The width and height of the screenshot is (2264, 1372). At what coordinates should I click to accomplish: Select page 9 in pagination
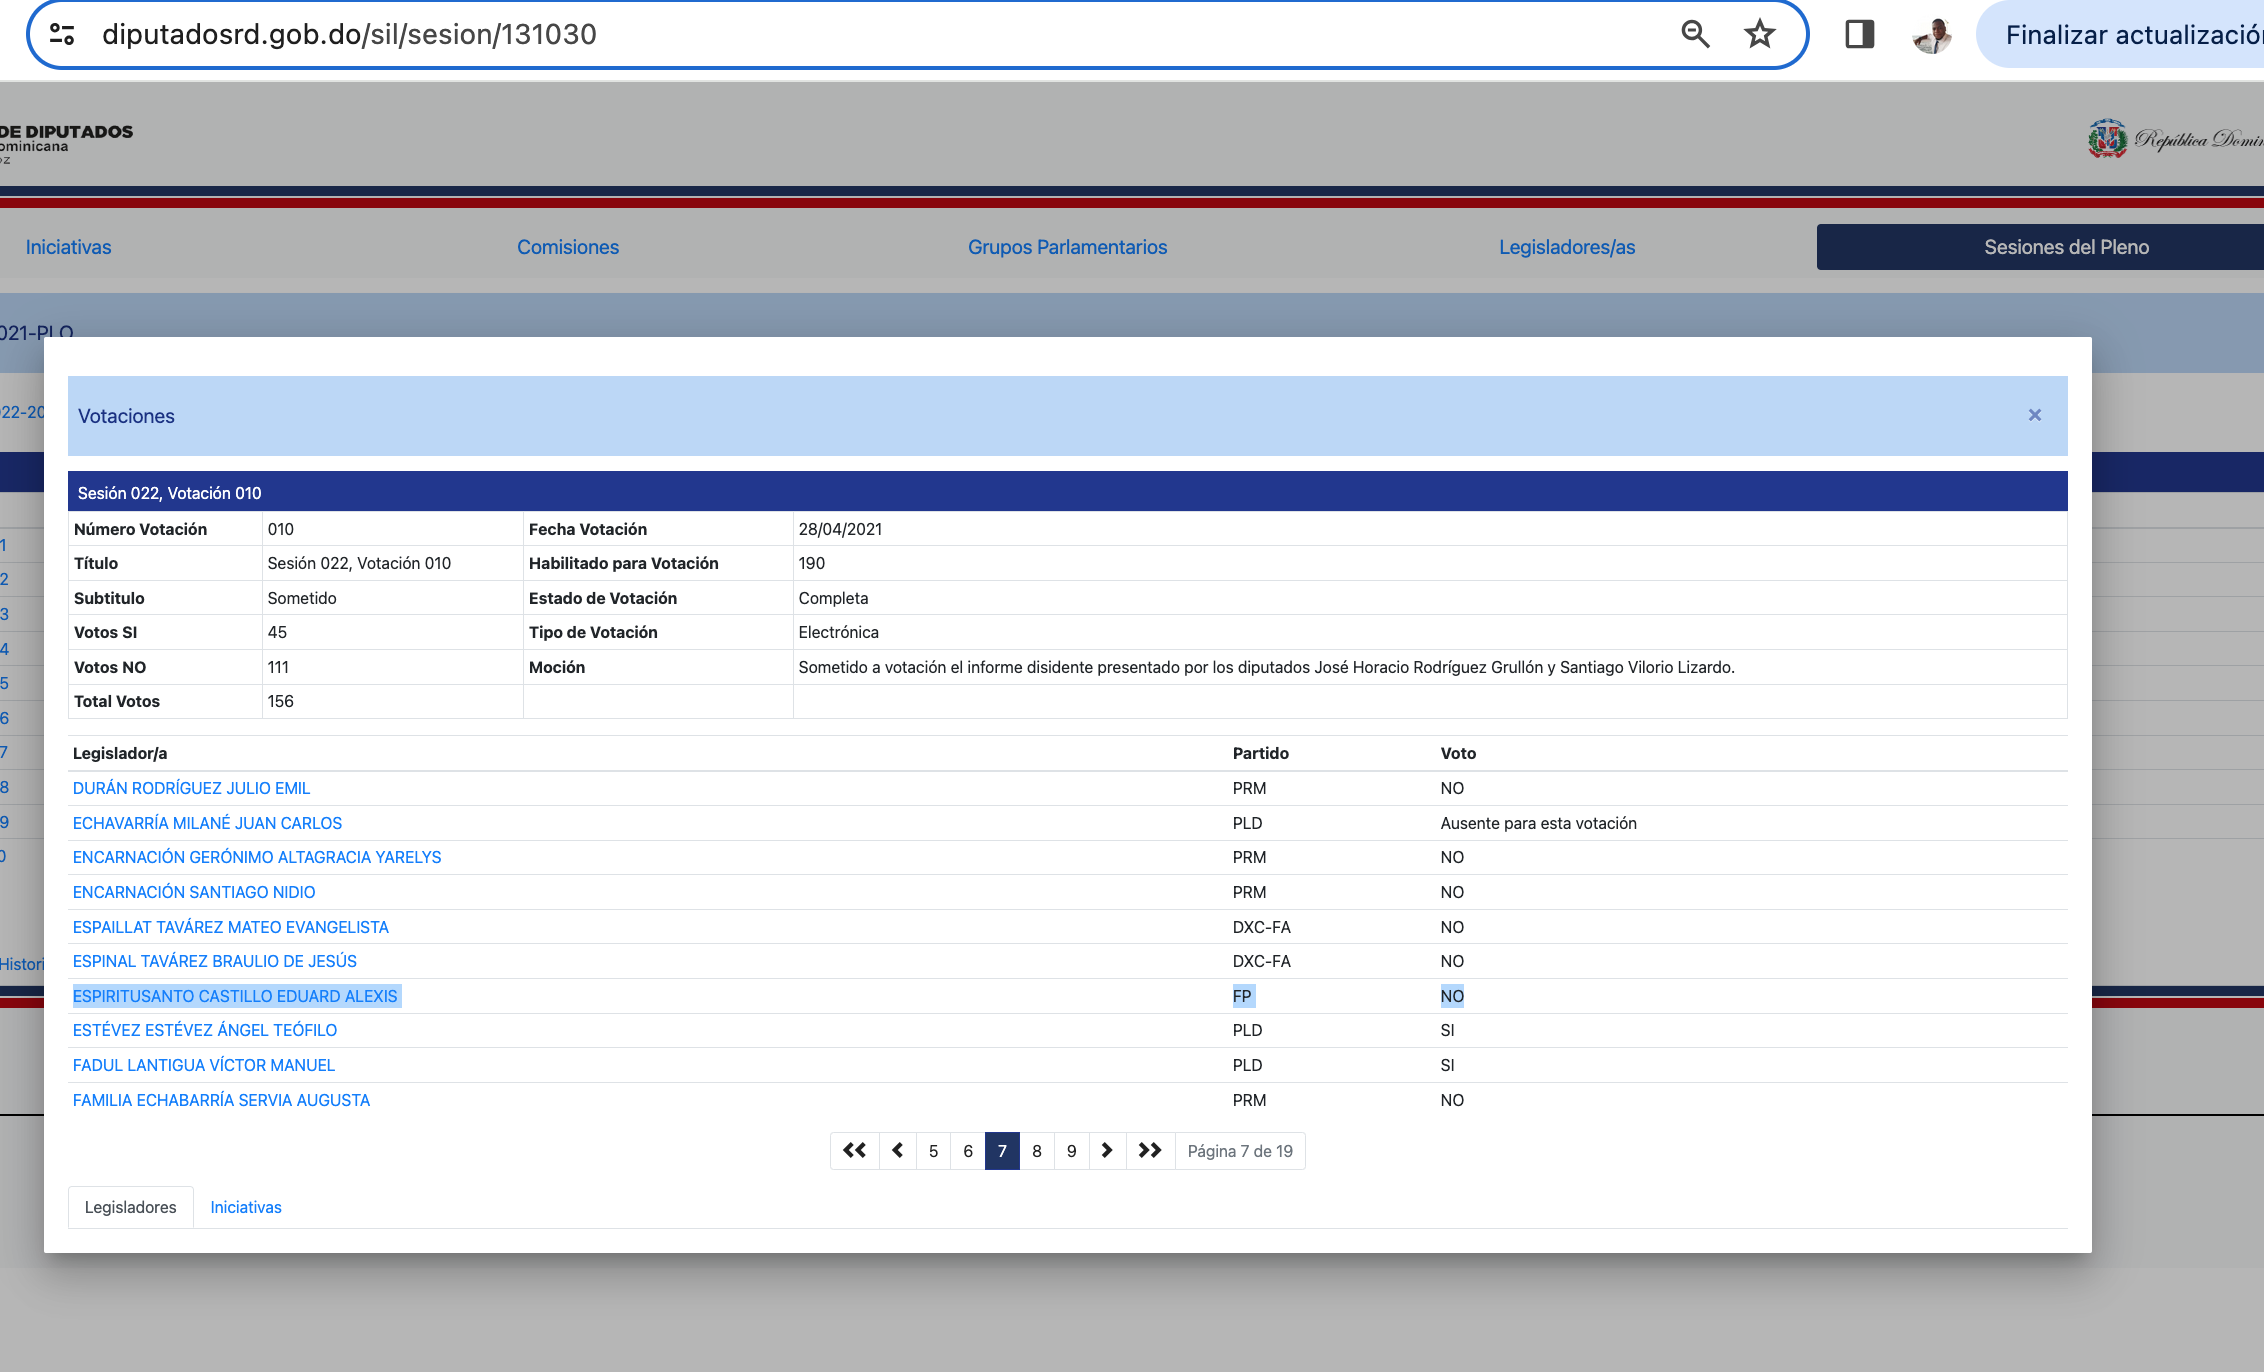(x=1071, y=1151)
